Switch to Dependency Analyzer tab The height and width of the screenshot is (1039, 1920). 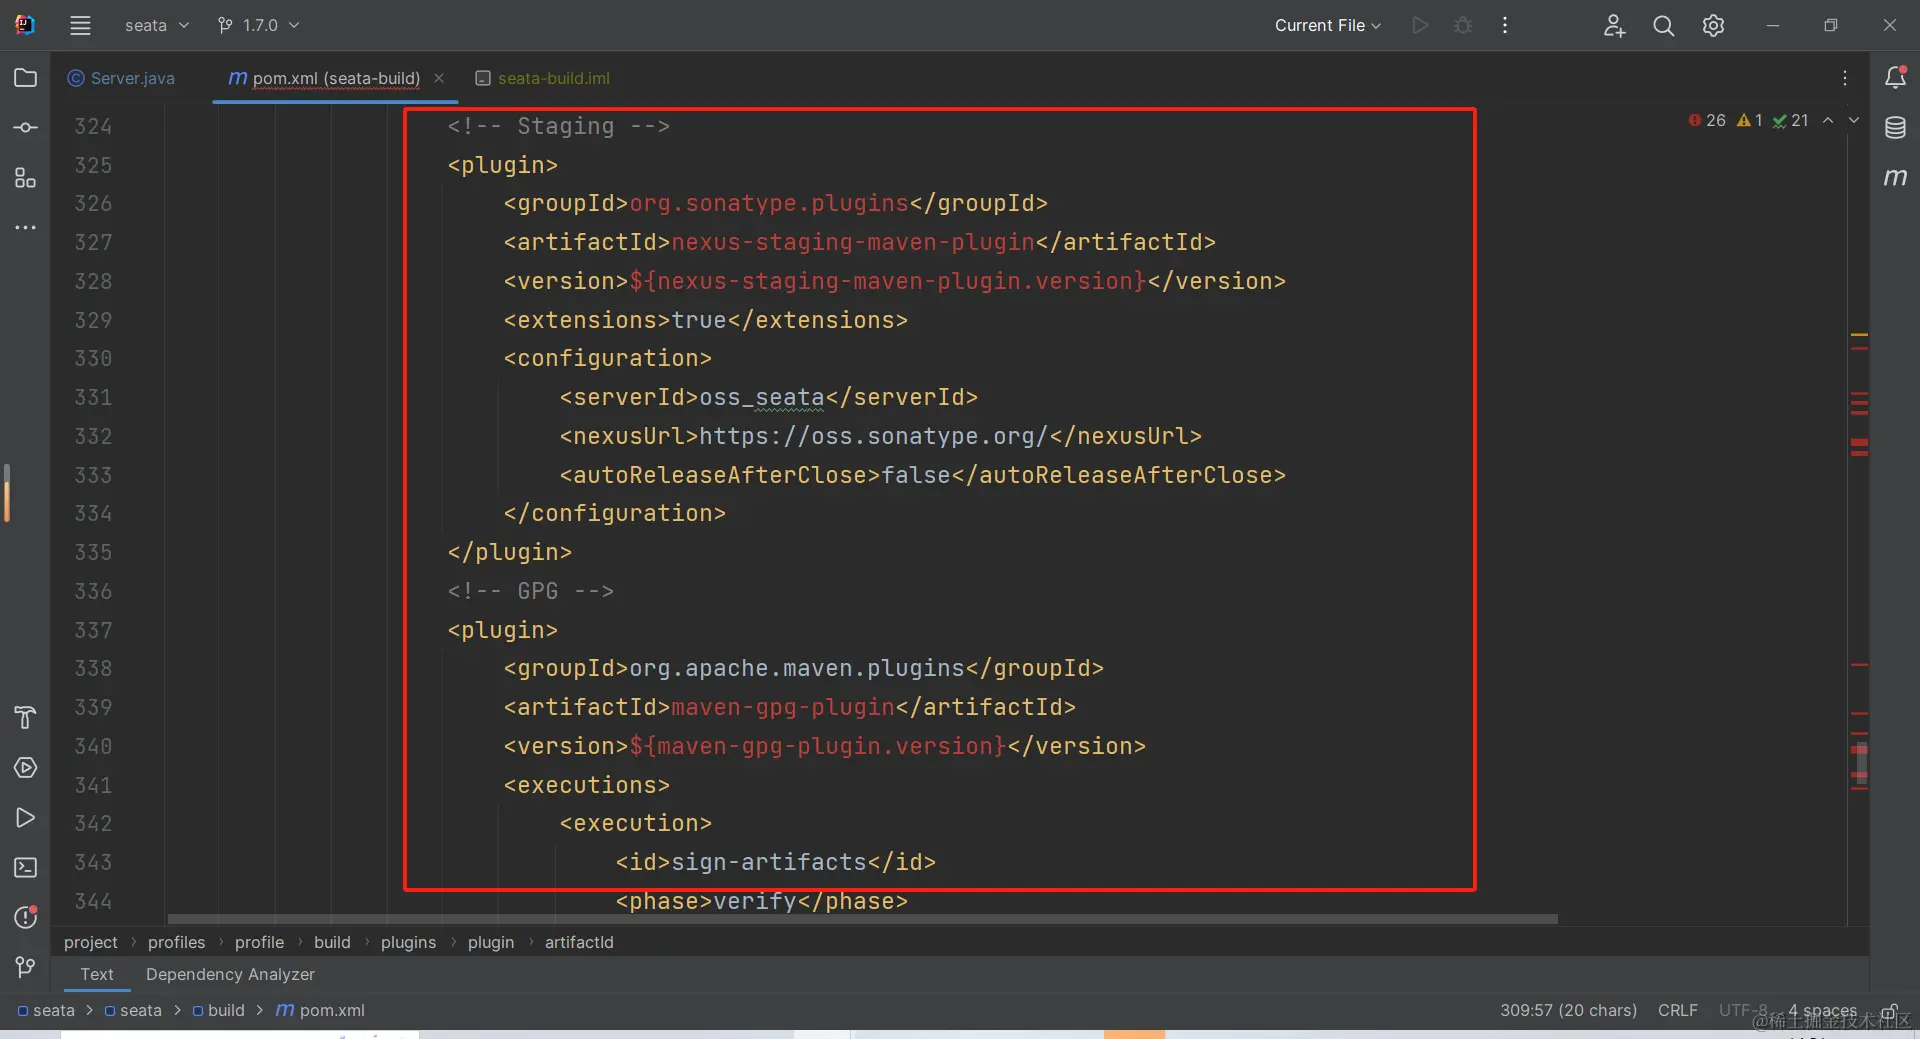point(230,975)
